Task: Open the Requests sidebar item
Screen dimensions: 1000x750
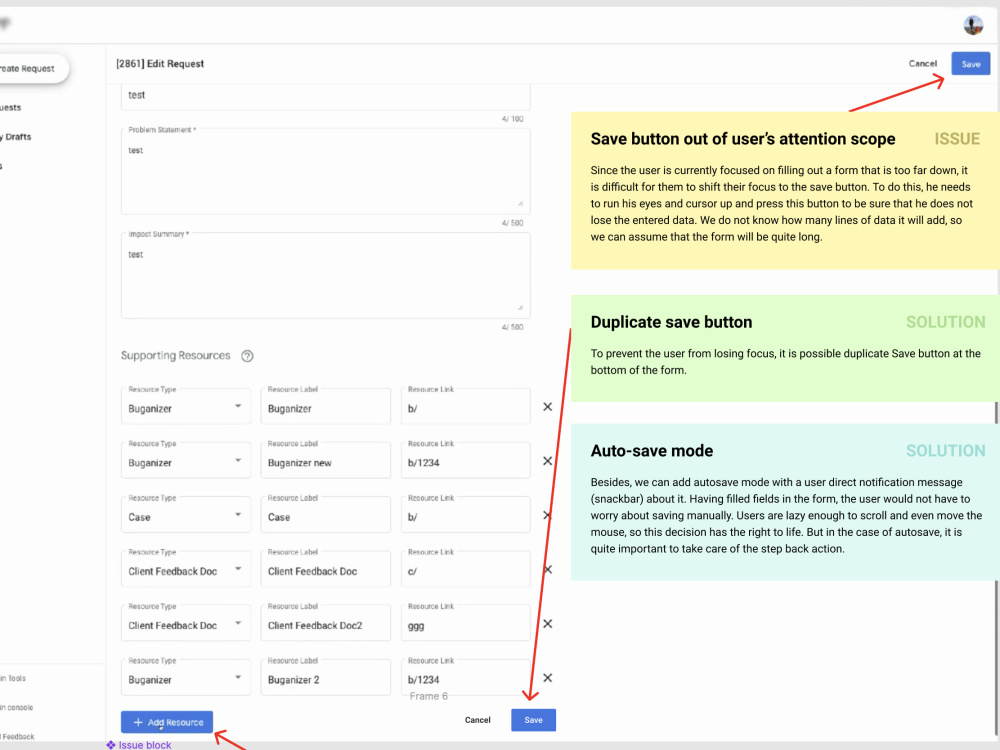Action: [11, 108]
